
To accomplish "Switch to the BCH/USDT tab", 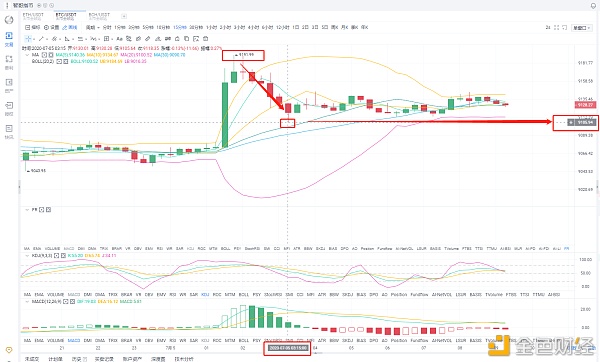I will point(99,16).
